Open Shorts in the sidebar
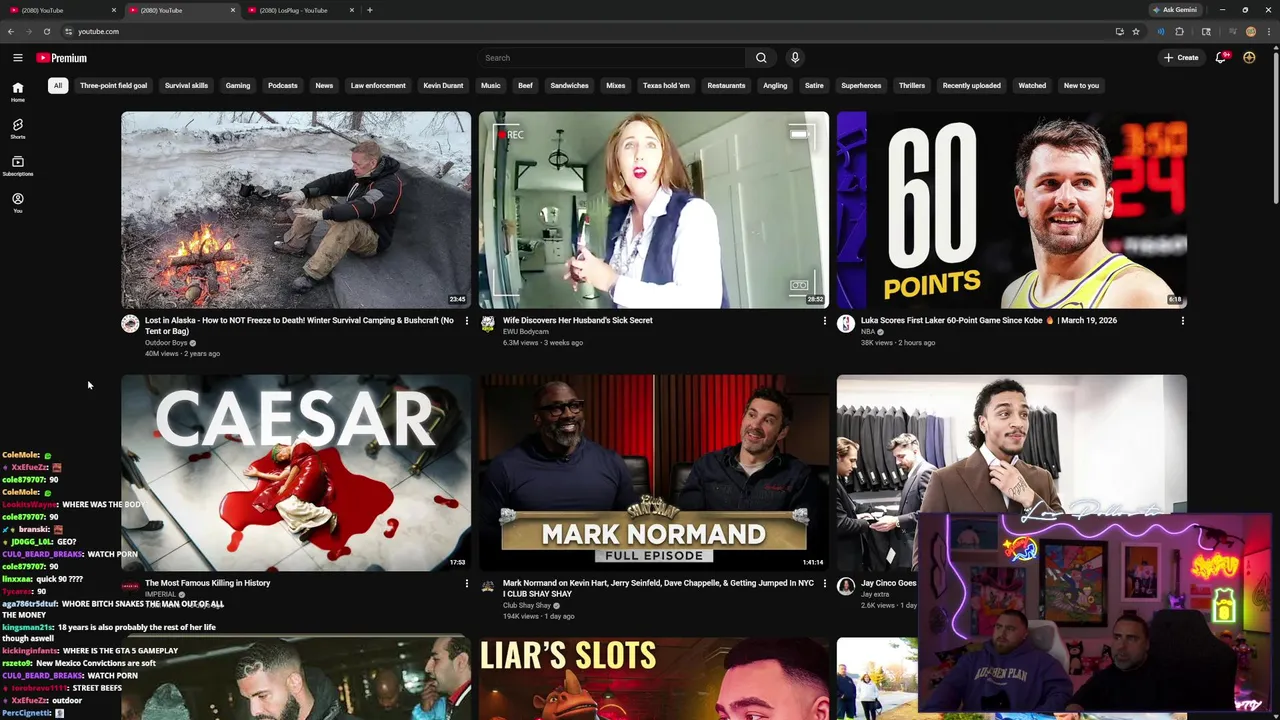This screenshot has width=1280, height=720. pos(17,129)
